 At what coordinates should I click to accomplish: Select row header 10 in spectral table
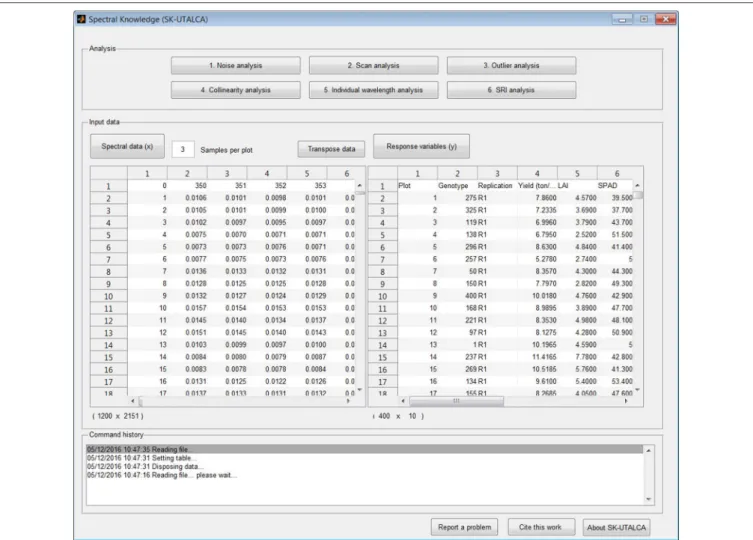click(x=109, y=296)
